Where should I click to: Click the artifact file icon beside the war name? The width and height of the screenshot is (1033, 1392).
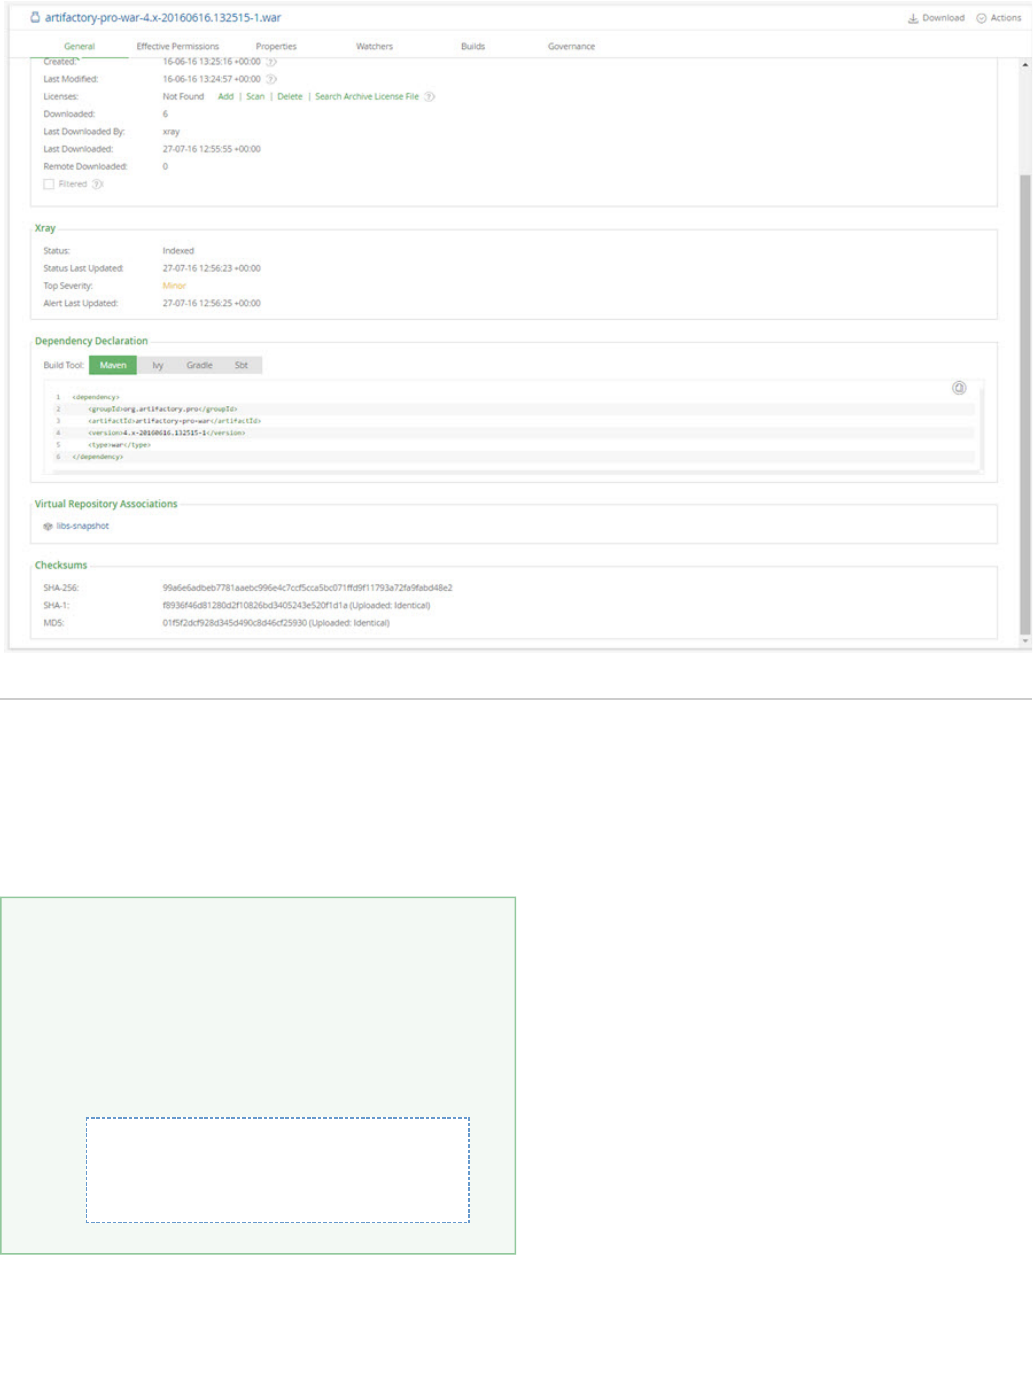[x=35, y=17]
